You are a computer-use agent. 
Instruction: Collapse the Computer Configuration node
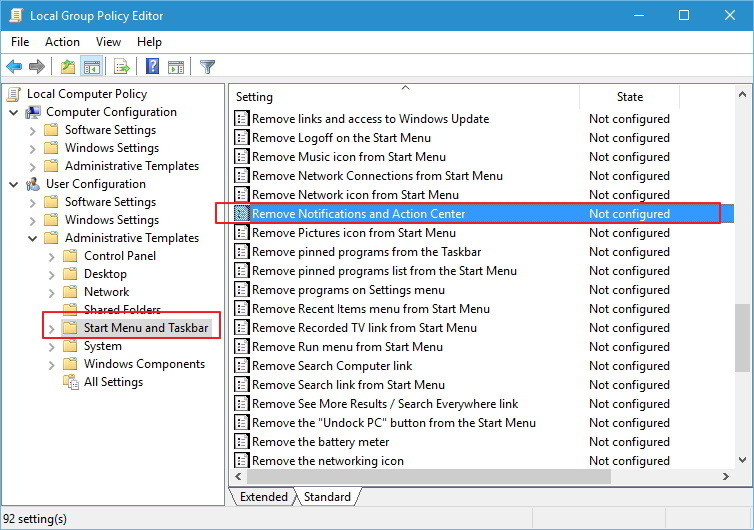point(14,113)
